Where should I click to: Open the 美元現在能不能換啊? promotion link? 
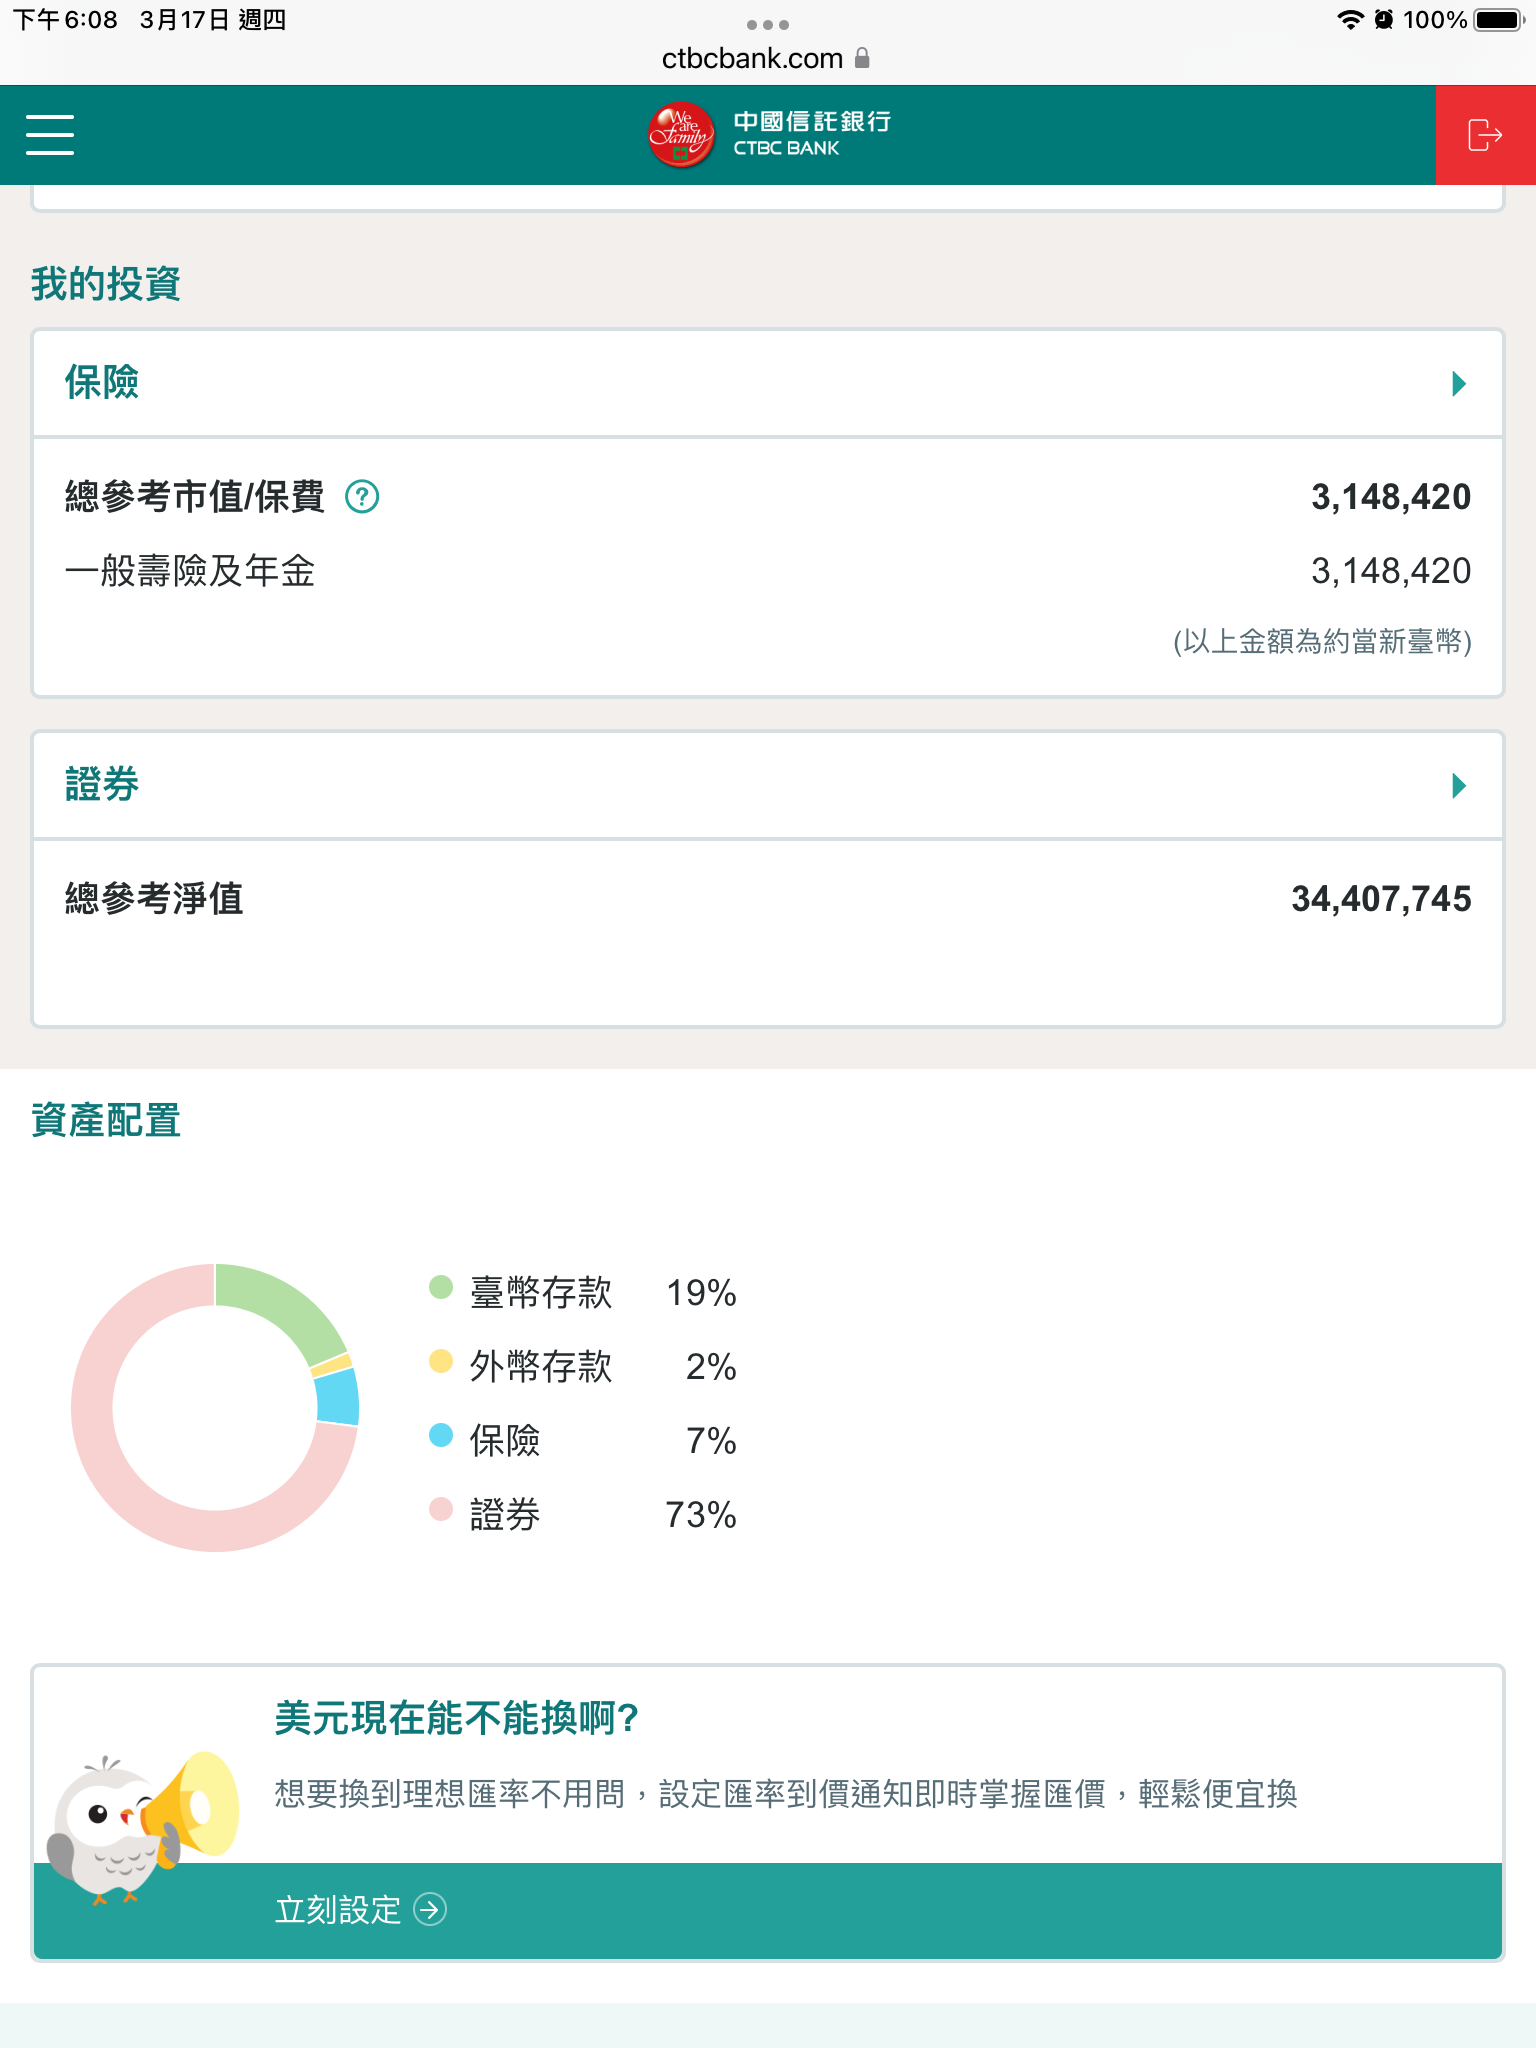click(x=457, y=1718)
